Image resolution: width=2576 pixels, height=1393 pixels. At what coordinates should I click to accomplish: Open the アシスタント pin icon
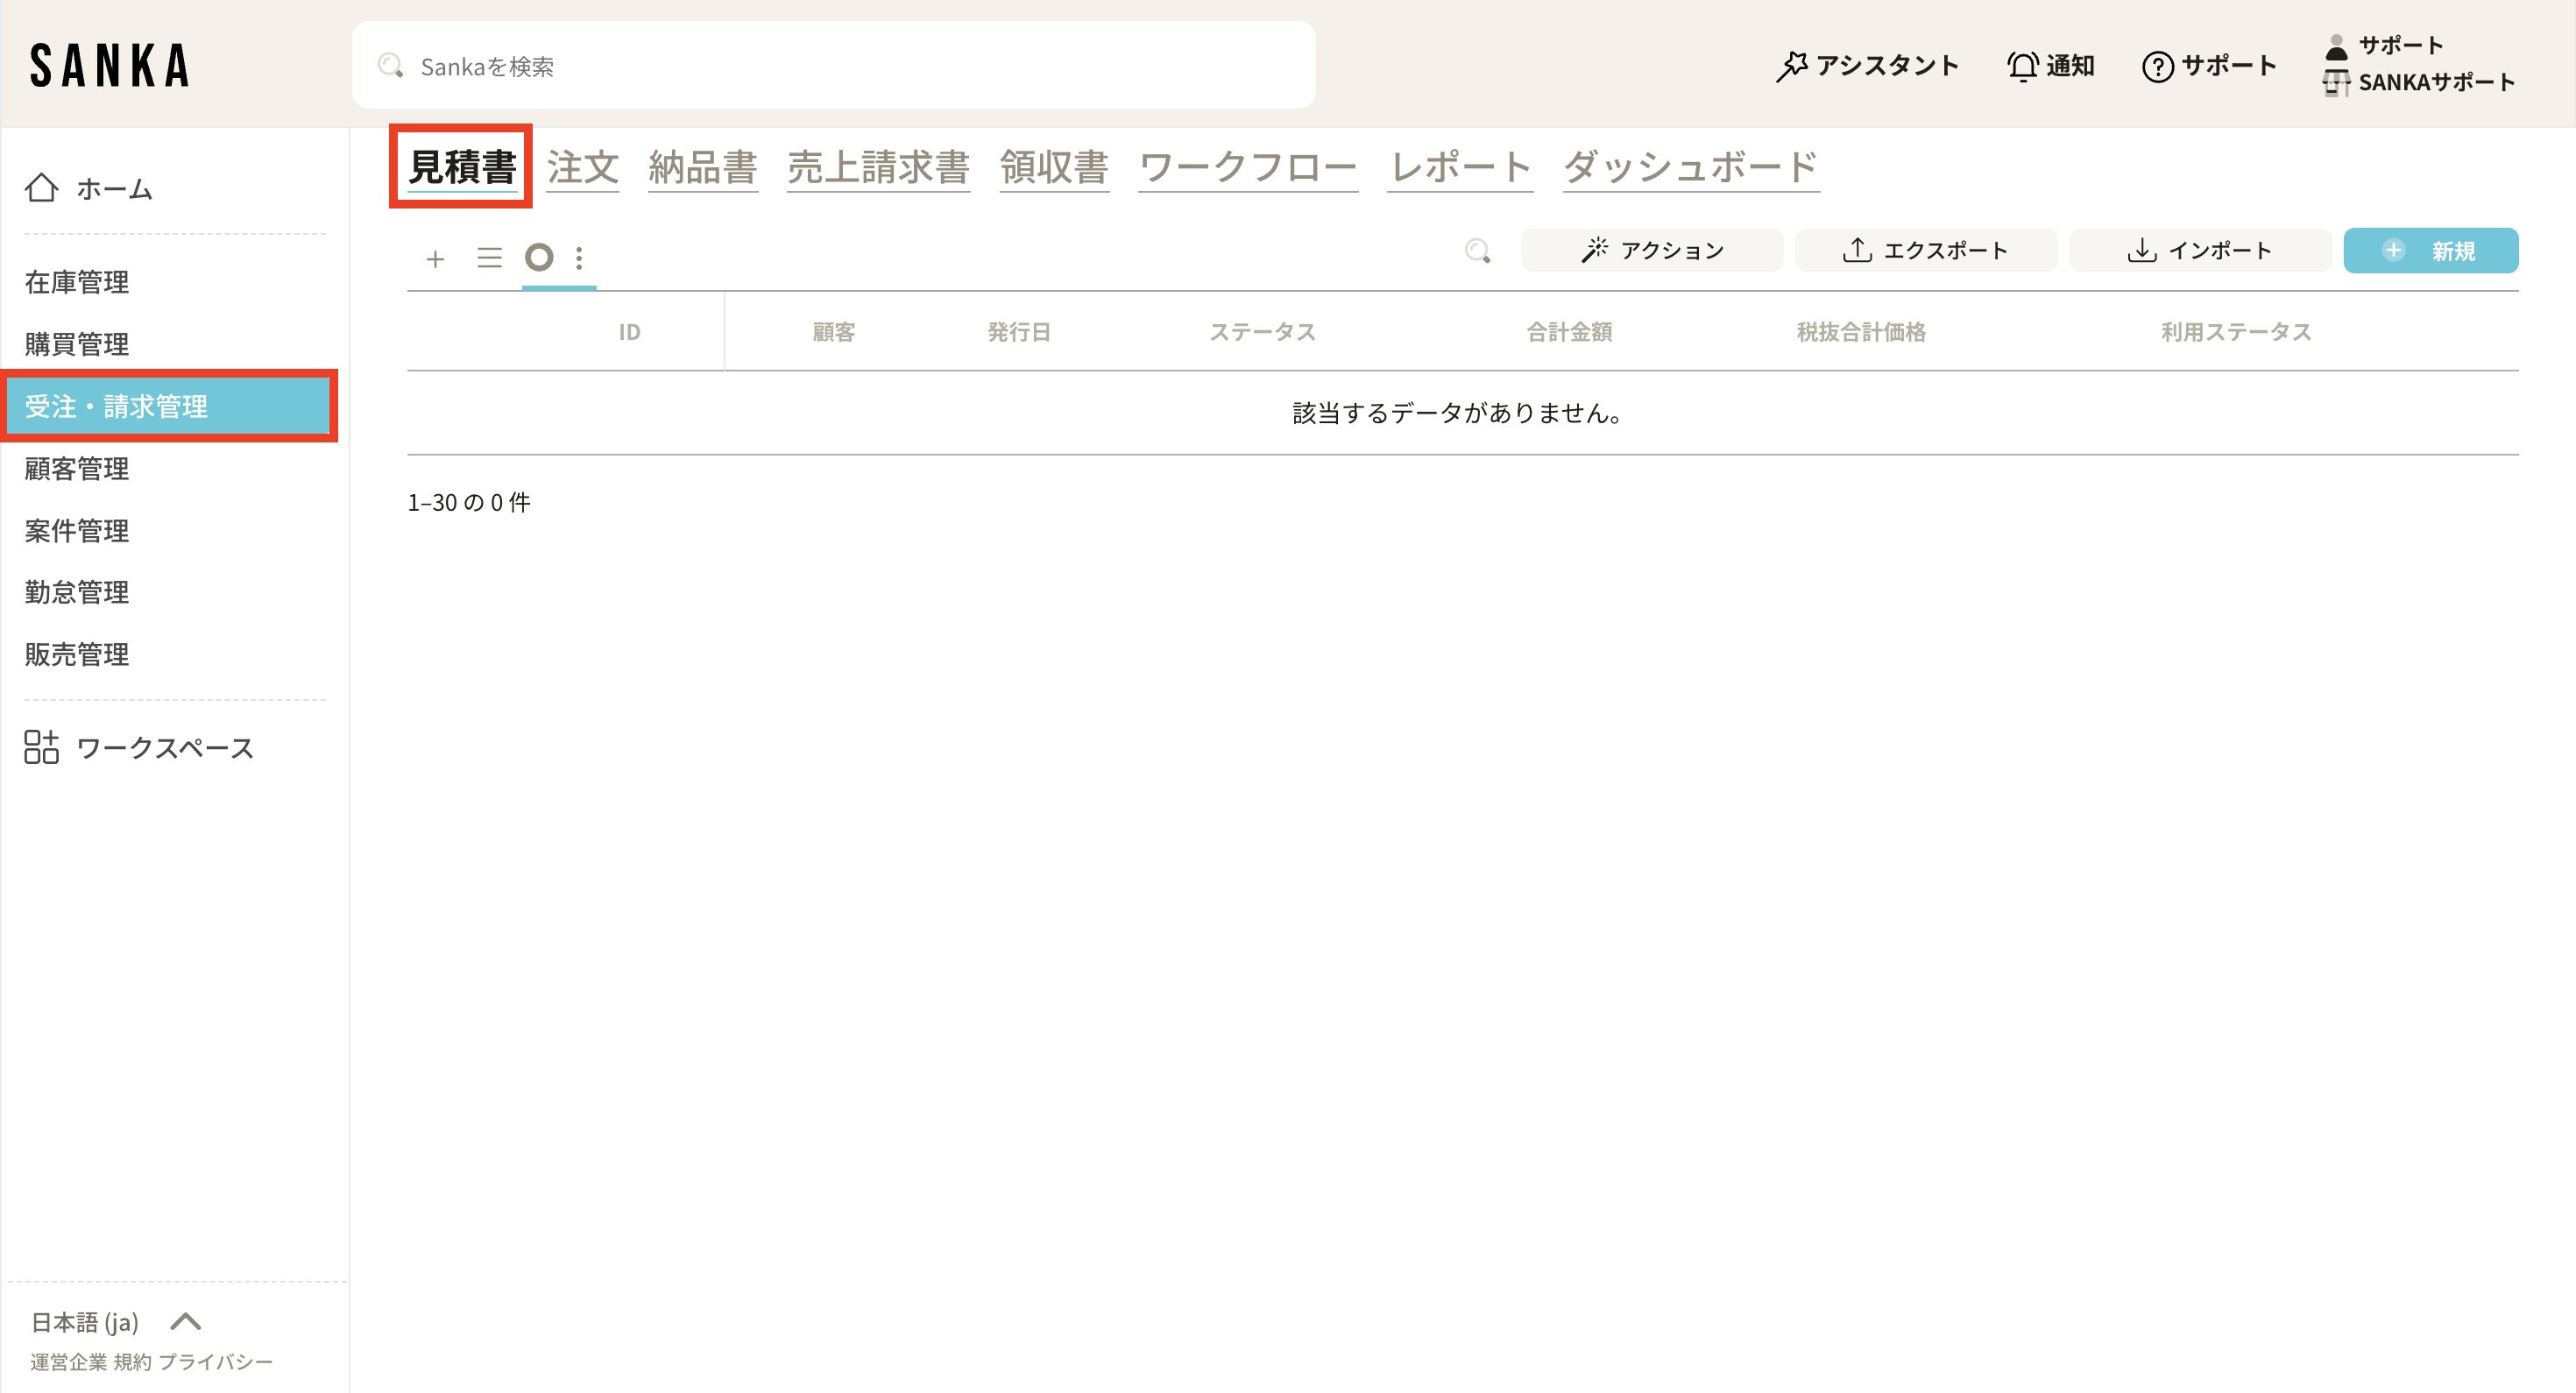1791,66
